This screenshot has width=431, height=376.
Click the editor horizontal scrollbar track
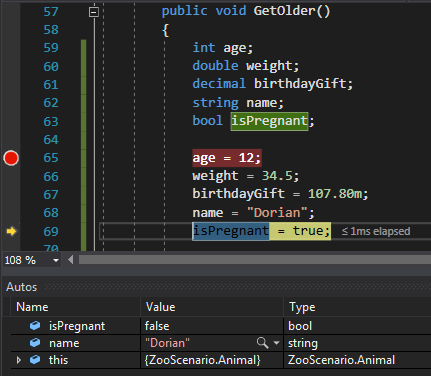255,260
